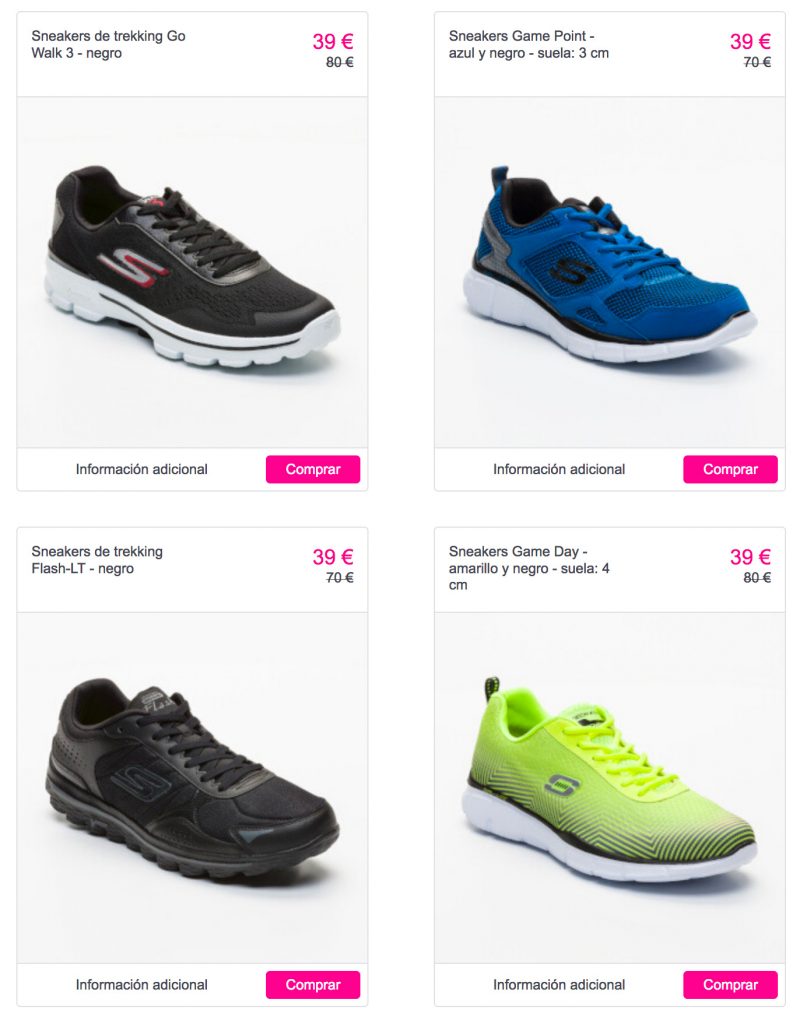
Task: Open the 'Sneakers de trekking Flash-LT - negro' title
Action: (x=97, y=560)
